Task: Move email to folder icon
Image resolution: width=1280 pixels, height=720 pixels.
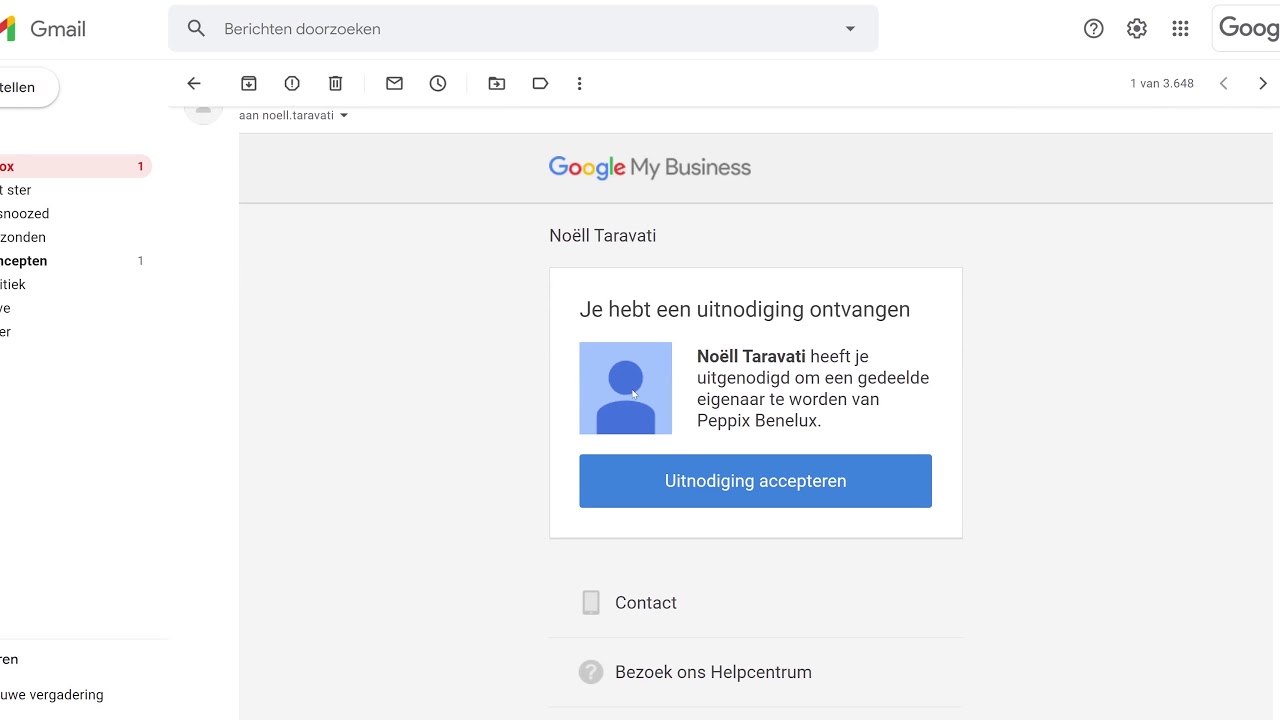Action: pos(497,84)
